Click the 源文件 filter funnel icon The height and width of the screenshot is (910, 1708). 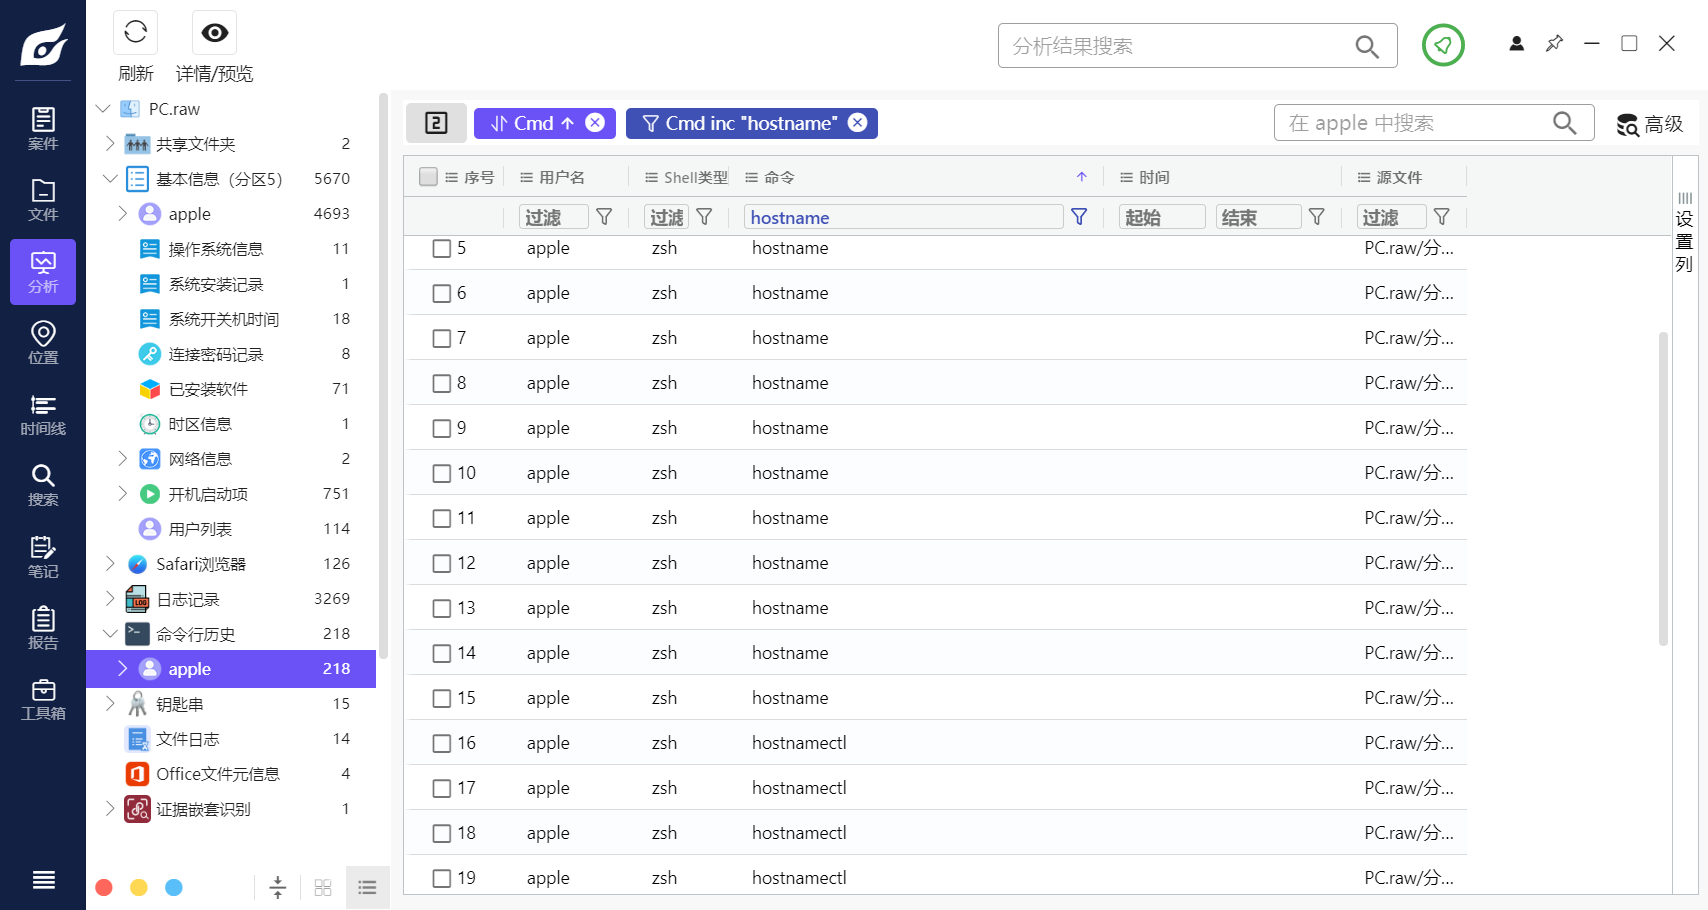[1442, 217]
